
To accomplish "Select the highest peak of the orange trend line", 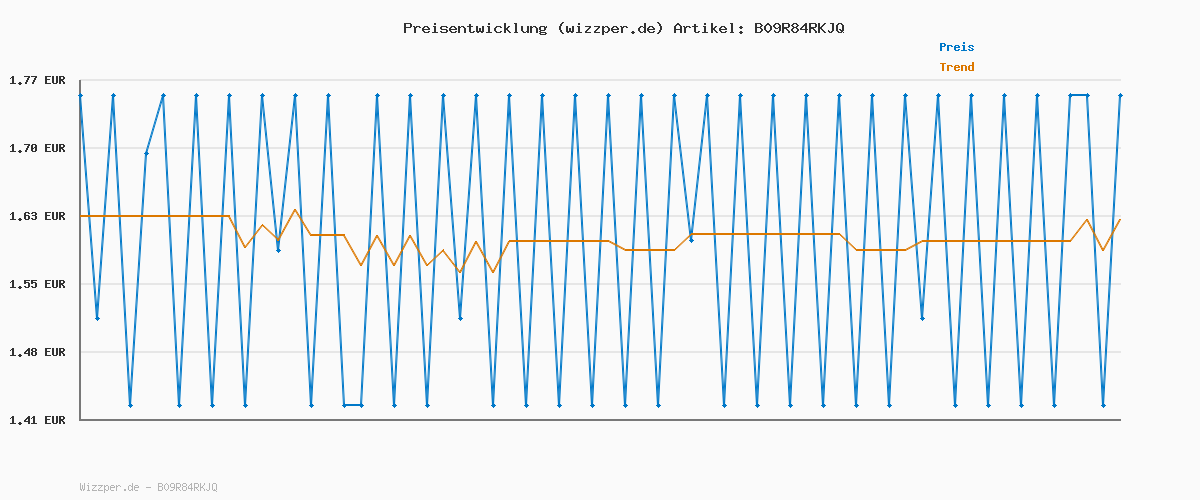I will (295, 210).
